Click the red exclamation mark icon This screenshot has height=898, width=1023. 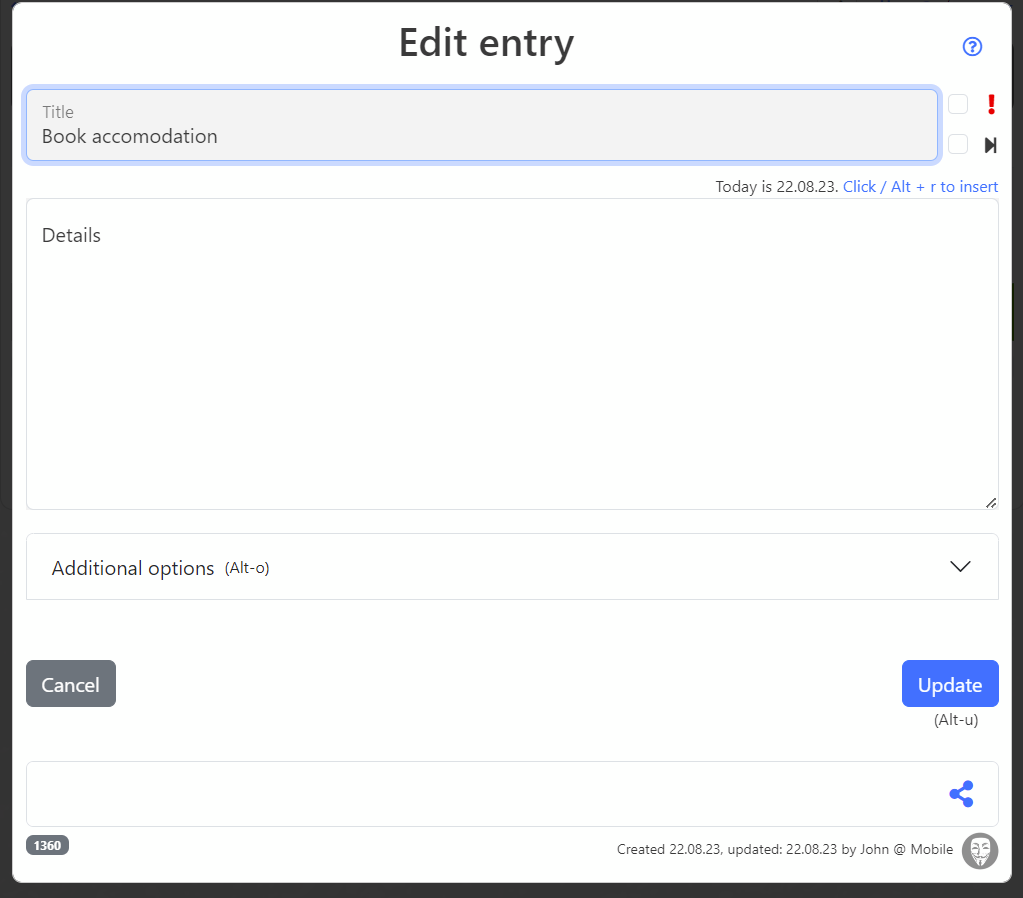click(x=991, y=104)
